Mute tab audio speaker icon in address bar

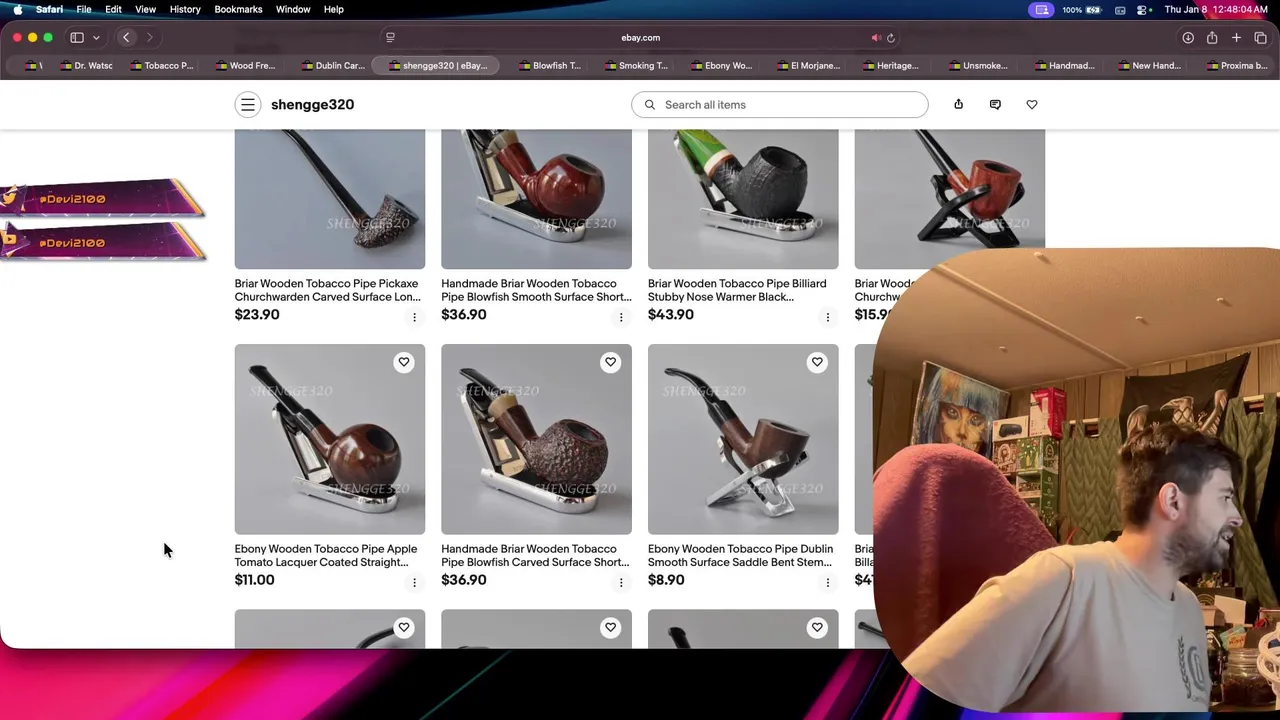pos(876,38)
